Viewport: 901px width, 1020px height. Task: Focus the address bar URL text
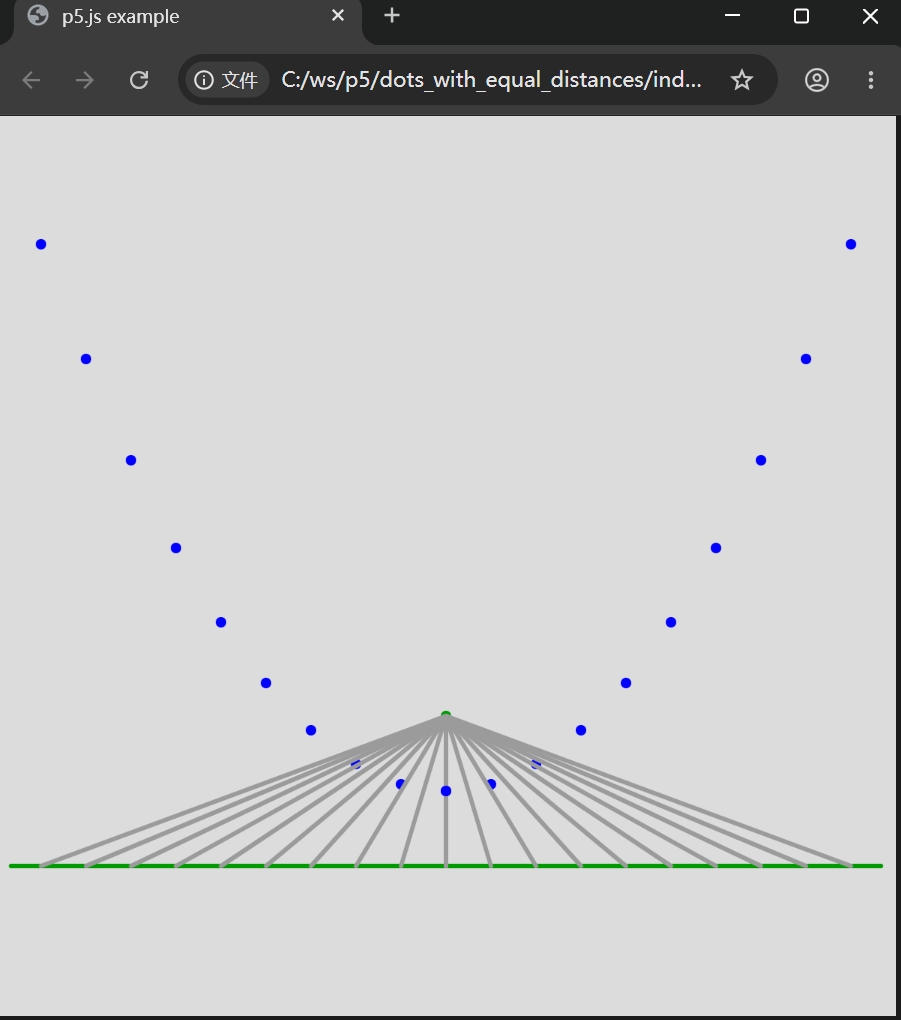point(491,80)
